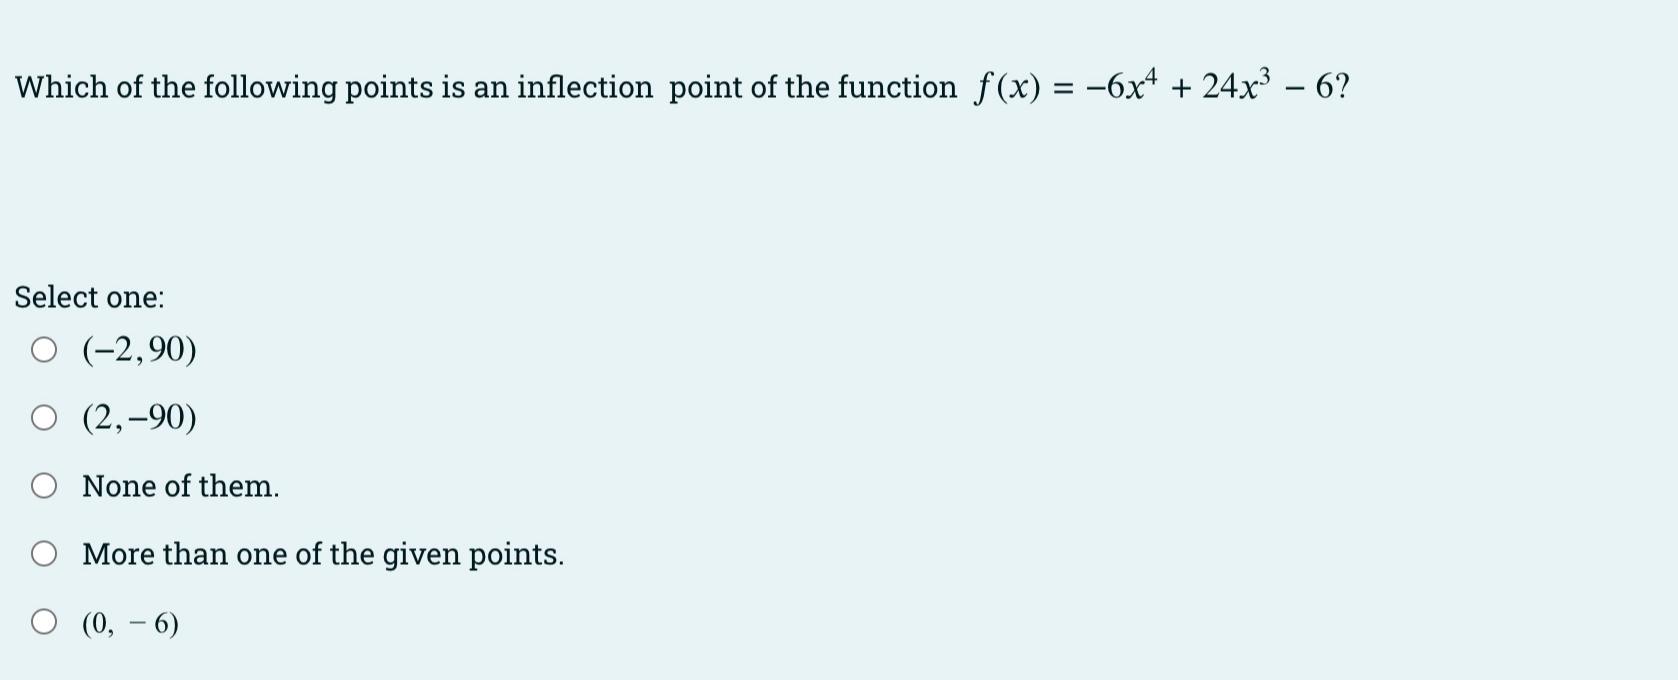Screen dimensions: 1678x680
Task: Click the function formula f(x) = -6x^4 + 24x^3 - 6
Action: click(x=1160, y=86)
